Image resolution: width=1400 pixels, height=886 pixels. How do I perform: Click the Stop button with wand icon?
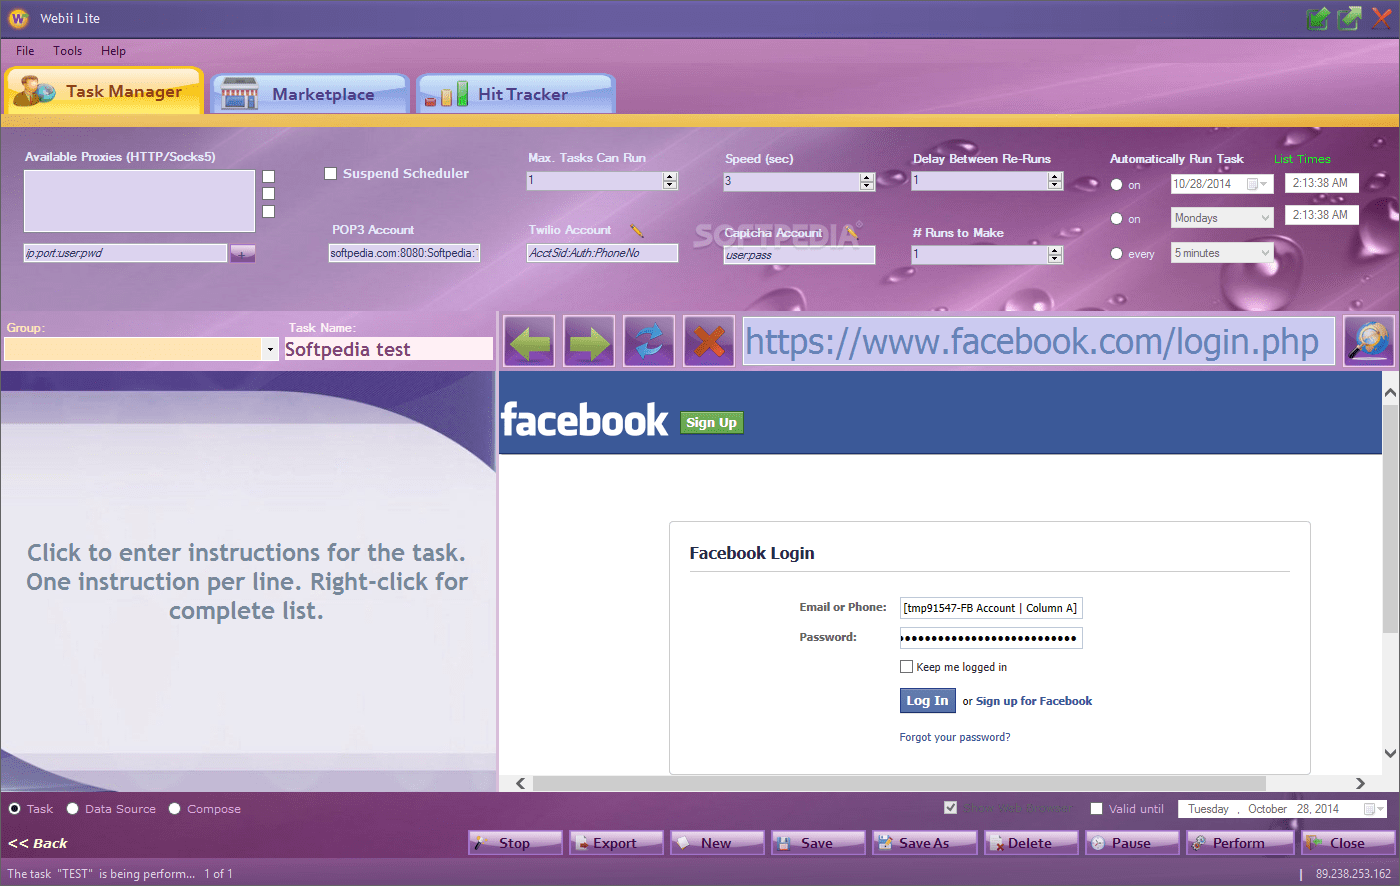point(514,843)
